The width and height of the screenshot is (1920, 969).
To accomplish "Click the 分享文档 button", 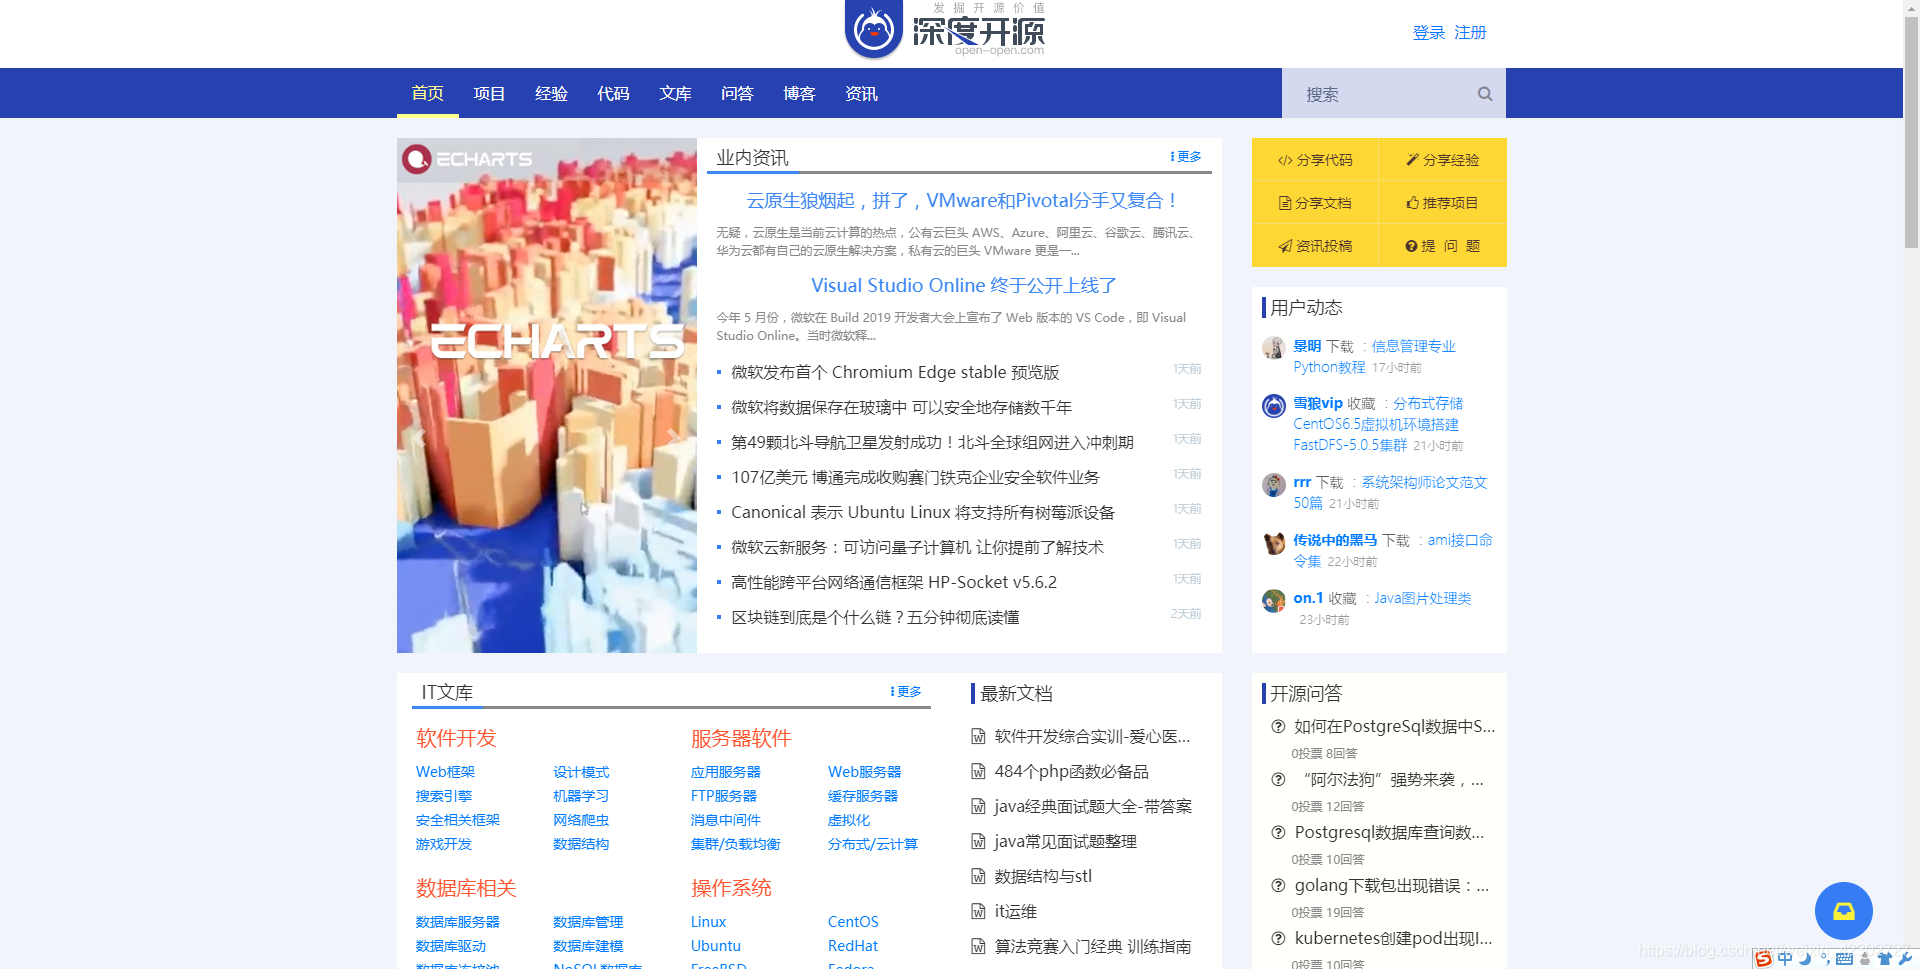I will pos(1315,203).
